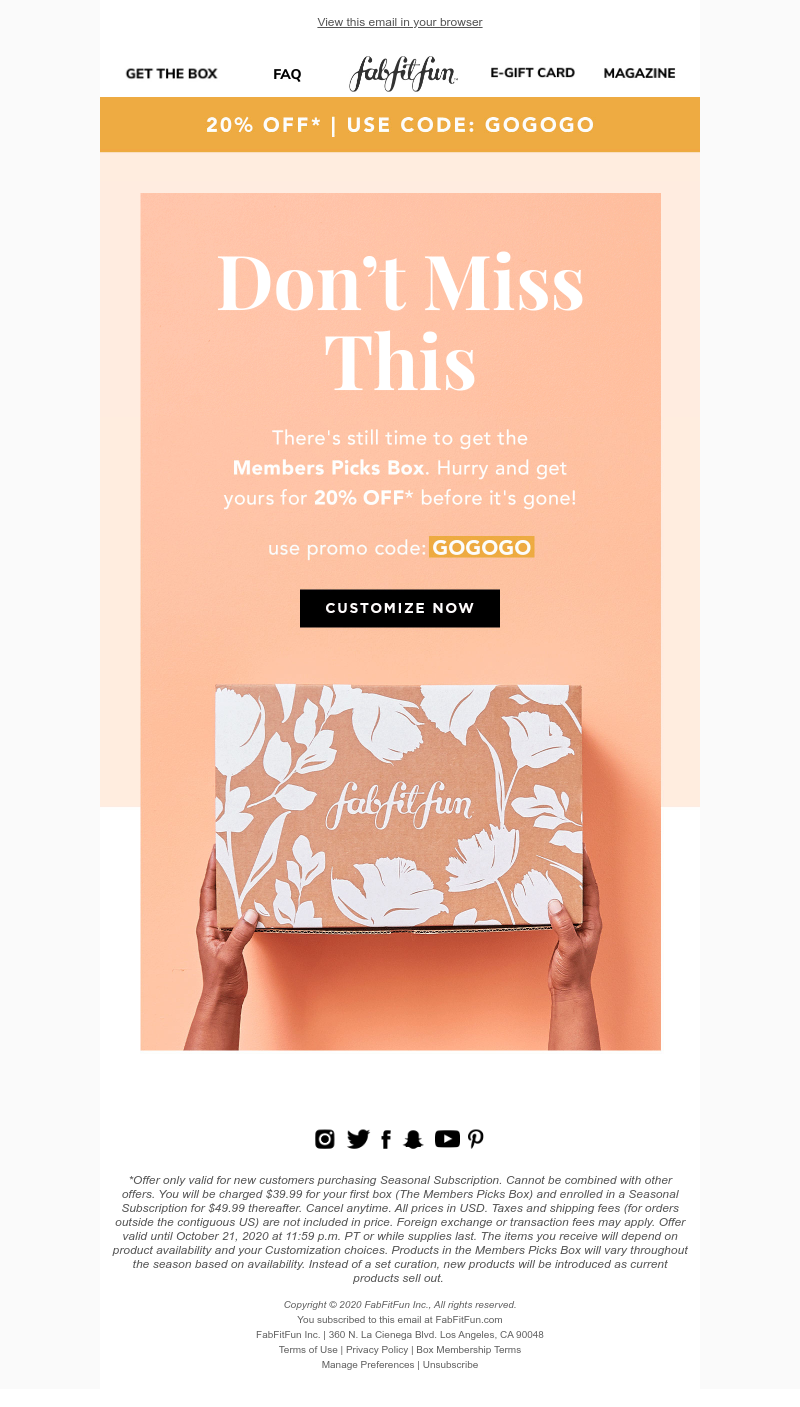Screen dimensions: 800x1407
Task: Open the FAQ menu item
Action: click(287, 74)
